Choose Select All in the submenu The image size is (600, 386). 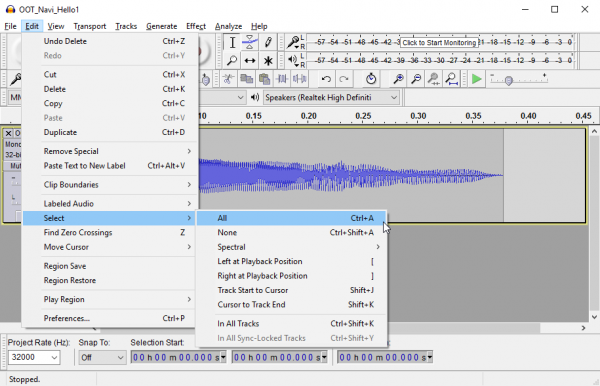pos(292,218)
